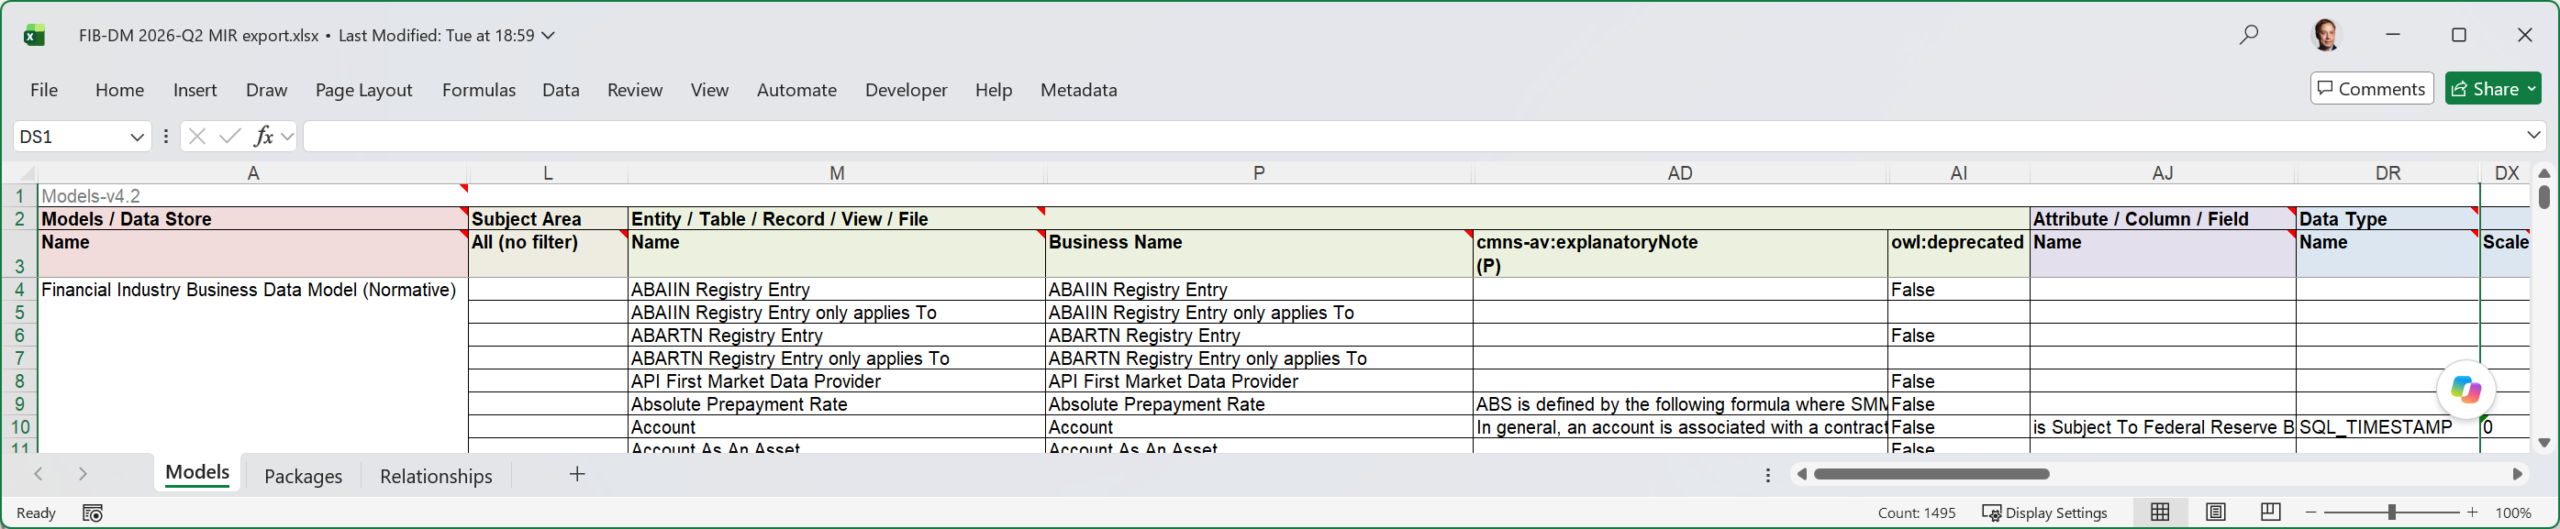This screenshot has width=2560, height=529.
Task: Switch to Page Layout view icon
Action: tap(2215, 512)
